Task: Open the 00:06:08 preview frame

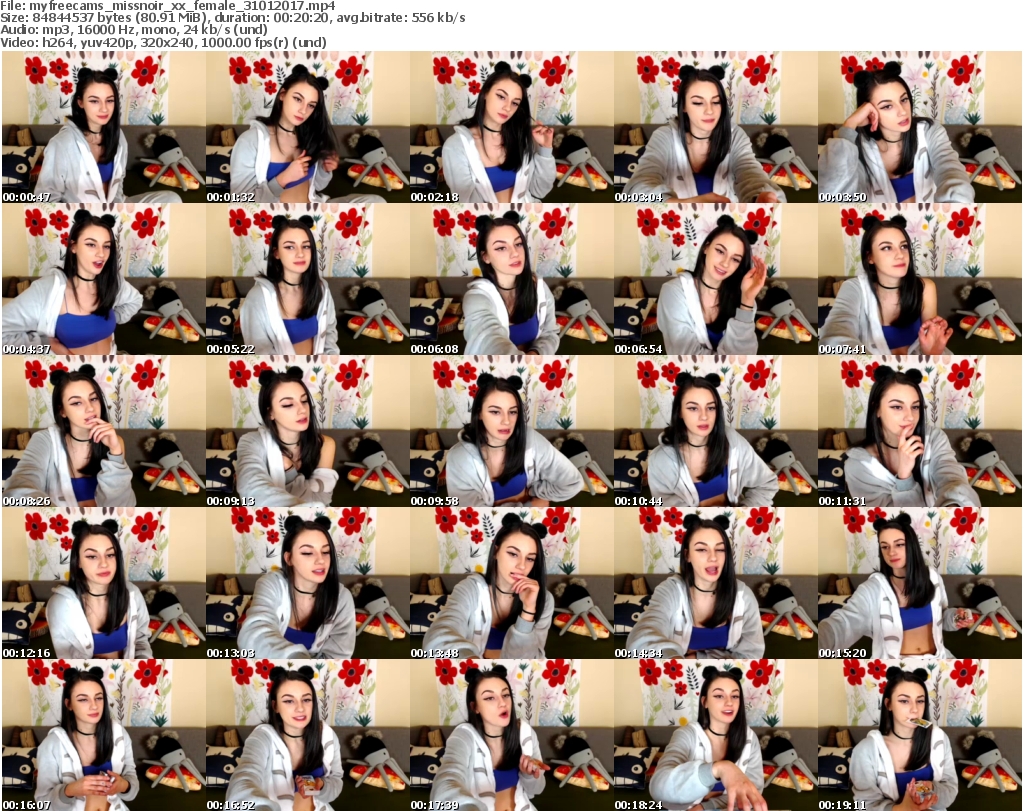Action: [511, 280]
